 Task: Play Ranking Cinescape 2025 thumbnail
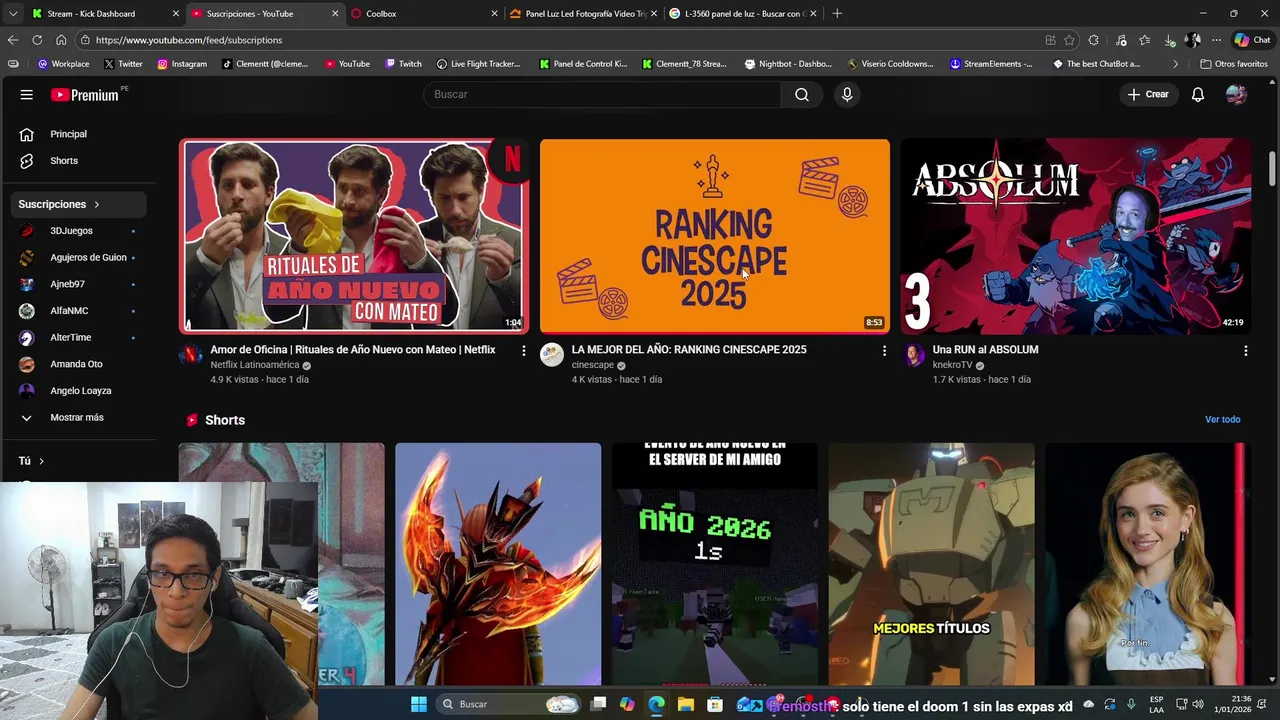pyautogui.click(x=715, y=236)
